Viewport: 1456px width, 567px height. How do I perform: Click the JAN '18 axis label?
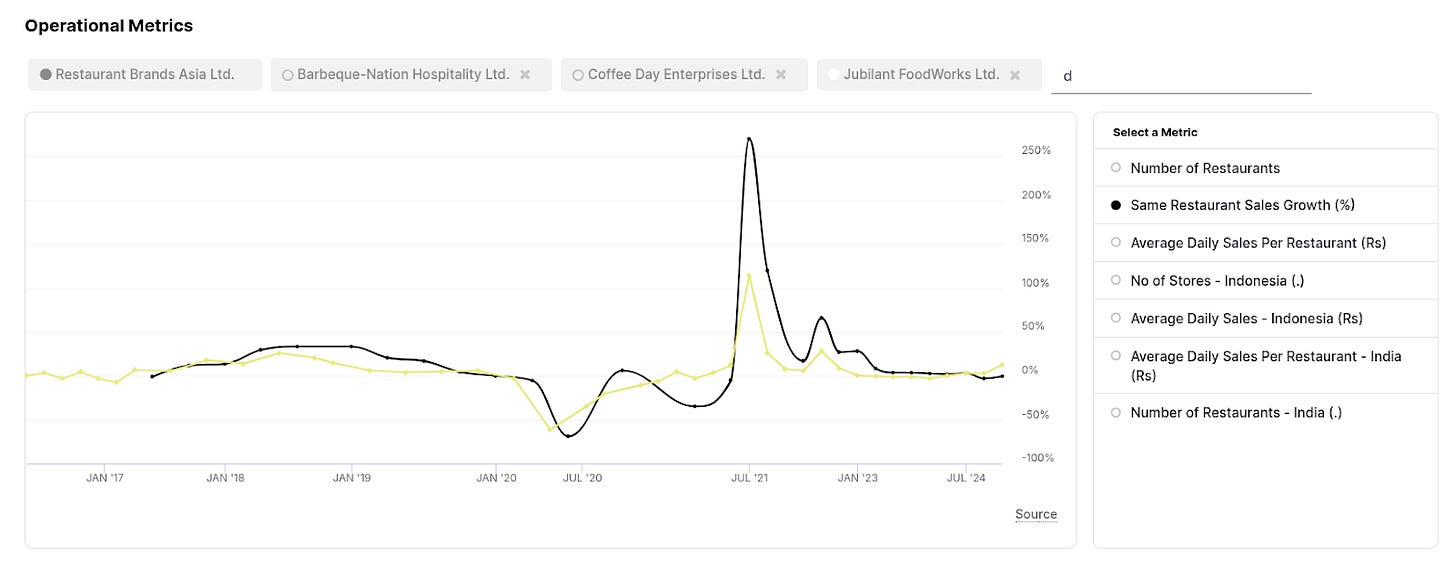pos(225,478)
